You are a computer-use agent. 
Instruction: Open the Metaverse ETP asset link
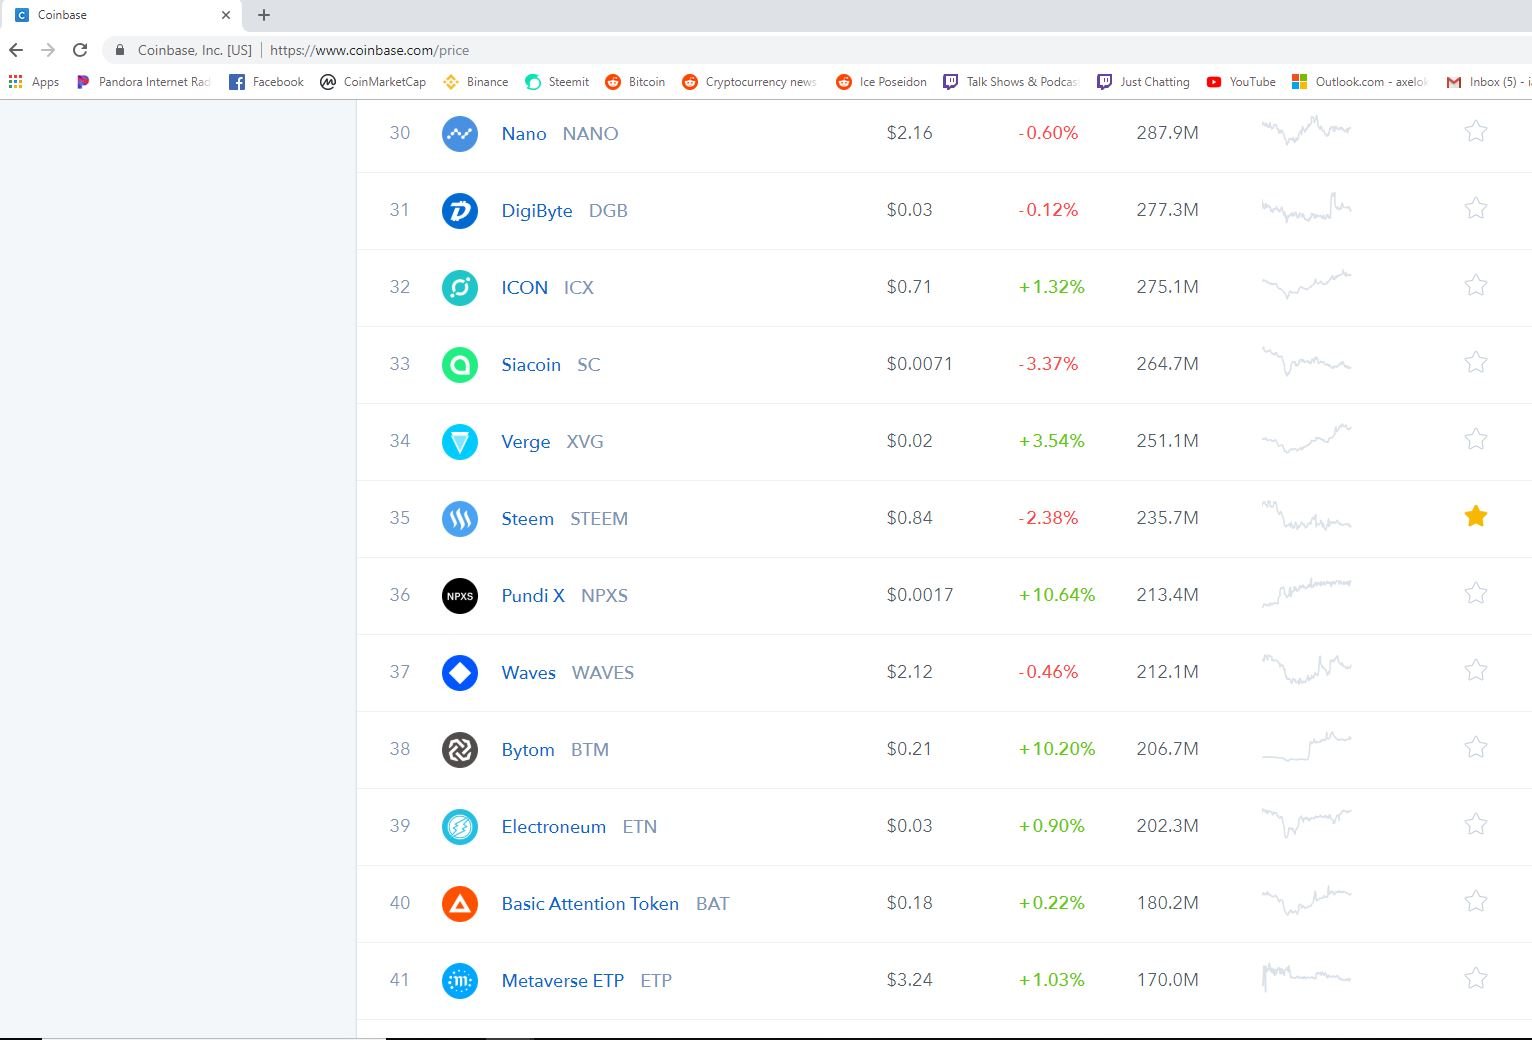point(563,981)
